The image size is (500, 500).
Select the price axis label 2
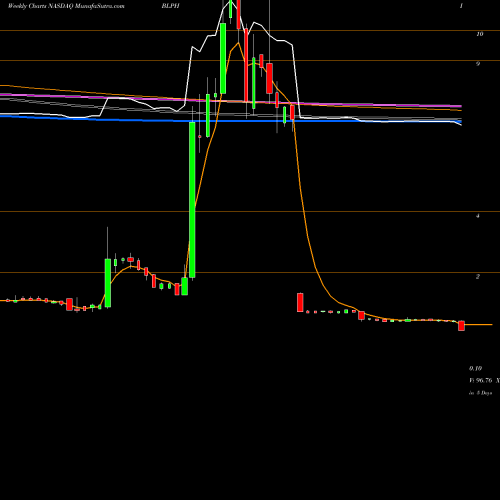tap(478, 276)
